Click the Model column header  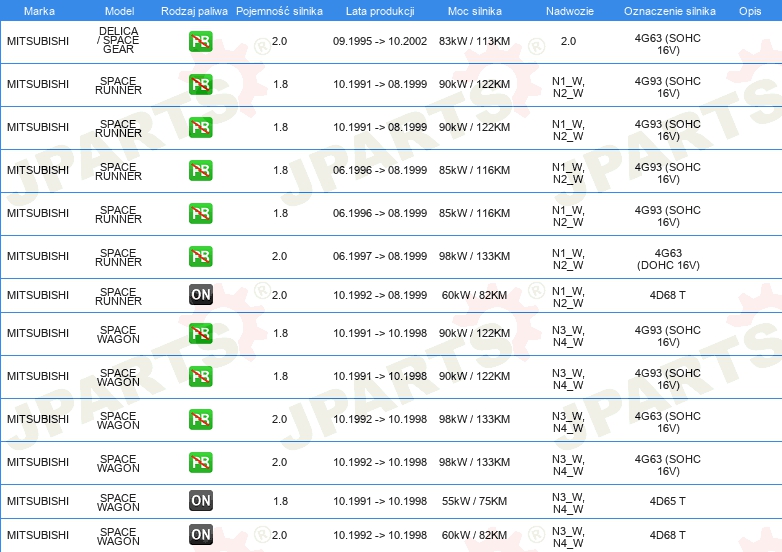tap(120, 11)
